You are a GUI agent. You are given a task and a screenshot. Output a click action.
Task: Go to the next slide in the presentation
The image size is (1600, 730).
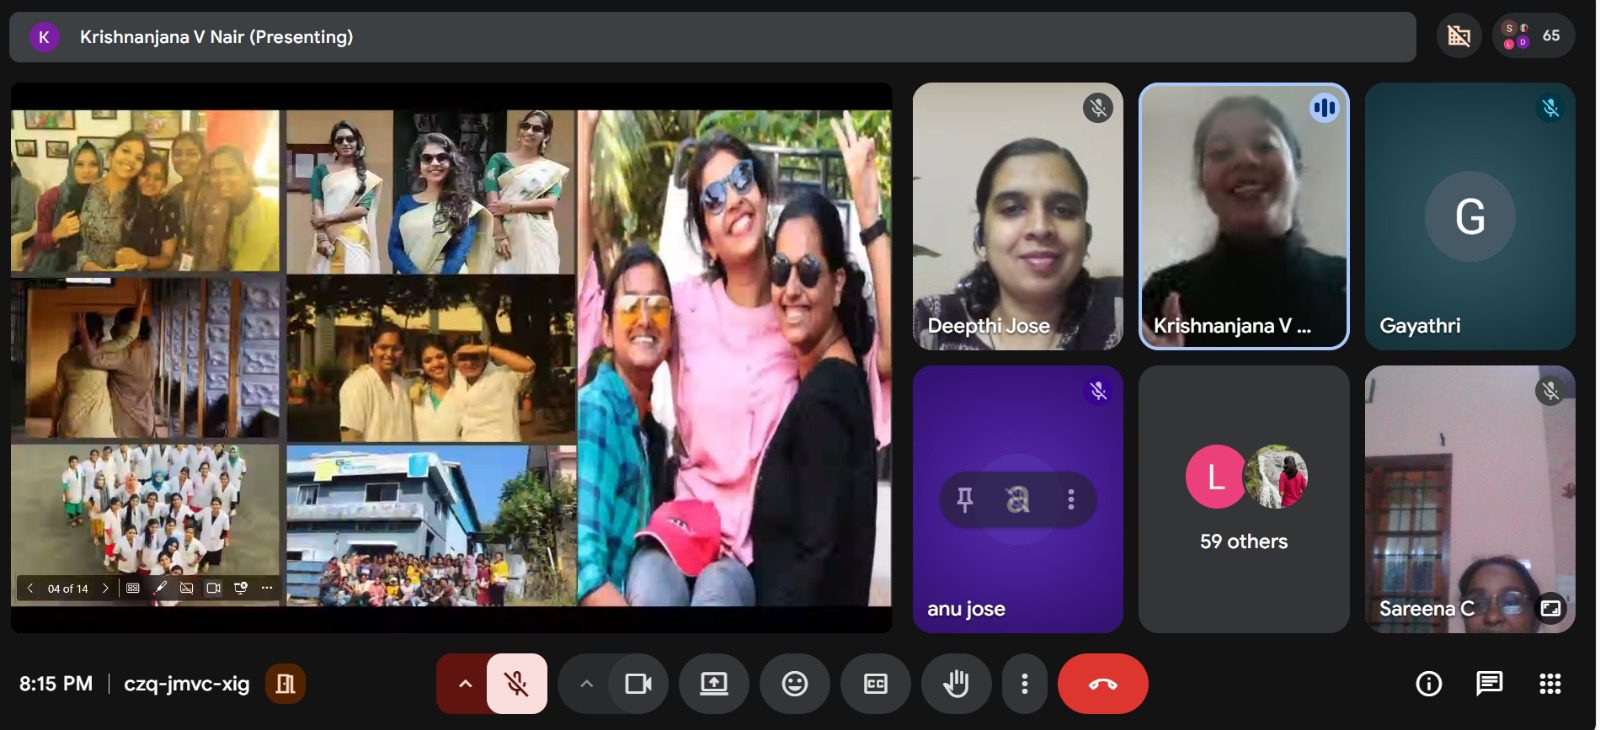tap(105, 588)
